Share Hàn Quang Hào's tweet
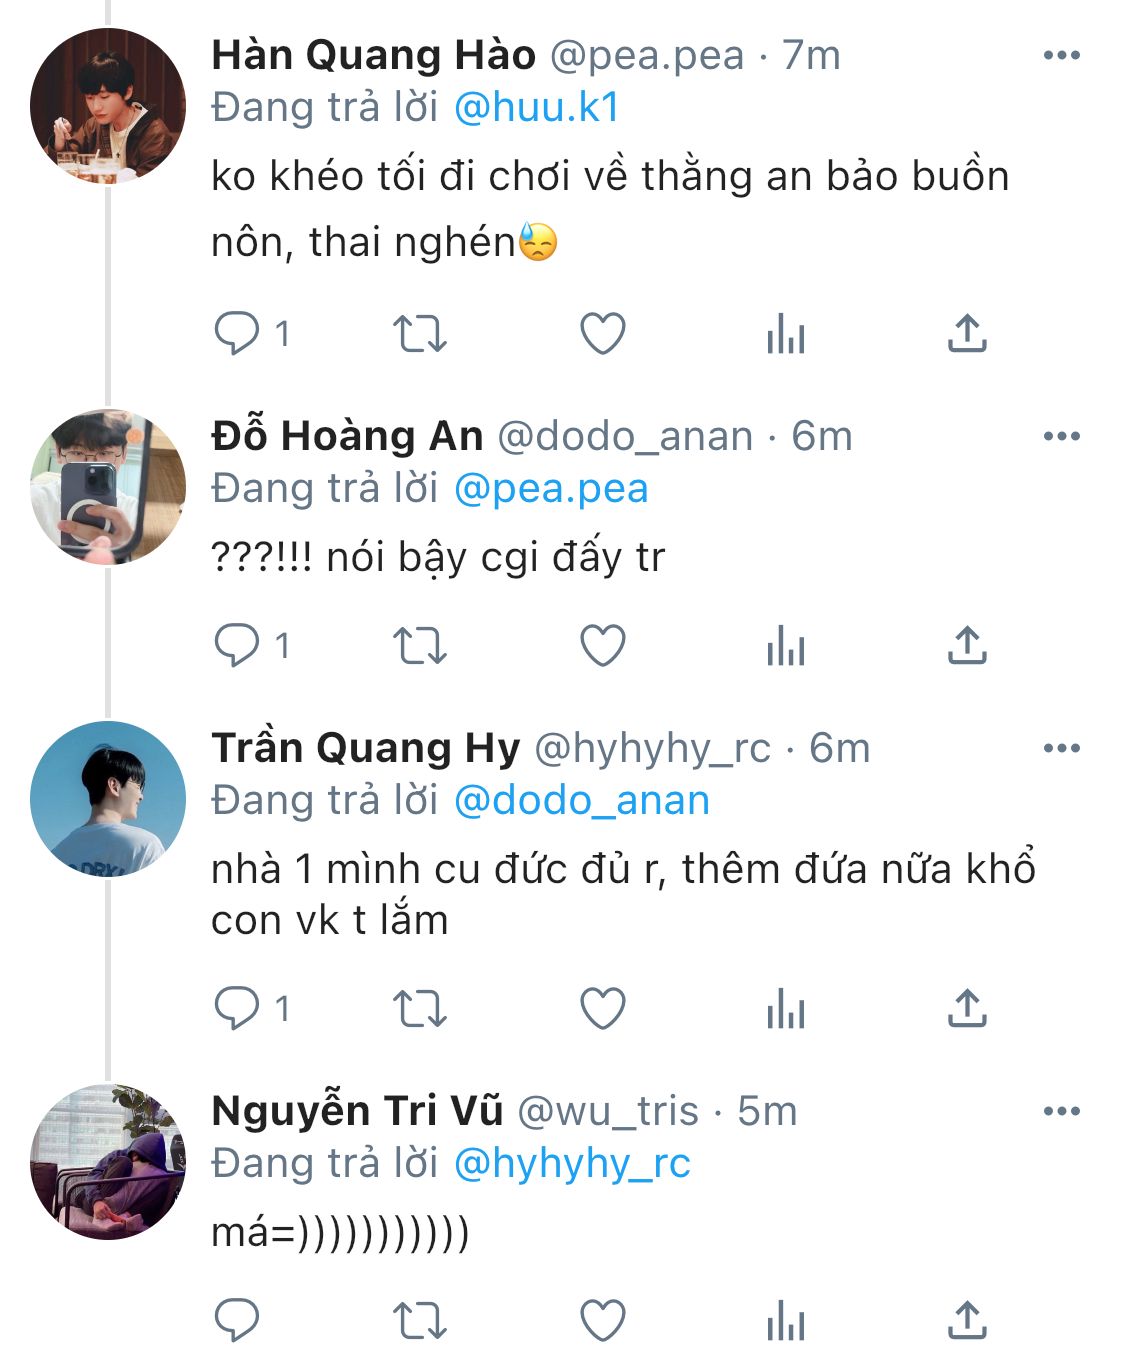This screenshot has height=1361, width=1125. point(967,334)
